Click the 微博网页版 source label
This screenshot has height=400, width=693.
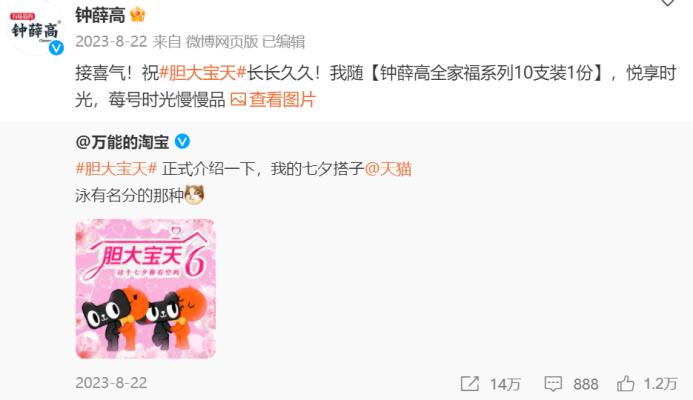222,42
